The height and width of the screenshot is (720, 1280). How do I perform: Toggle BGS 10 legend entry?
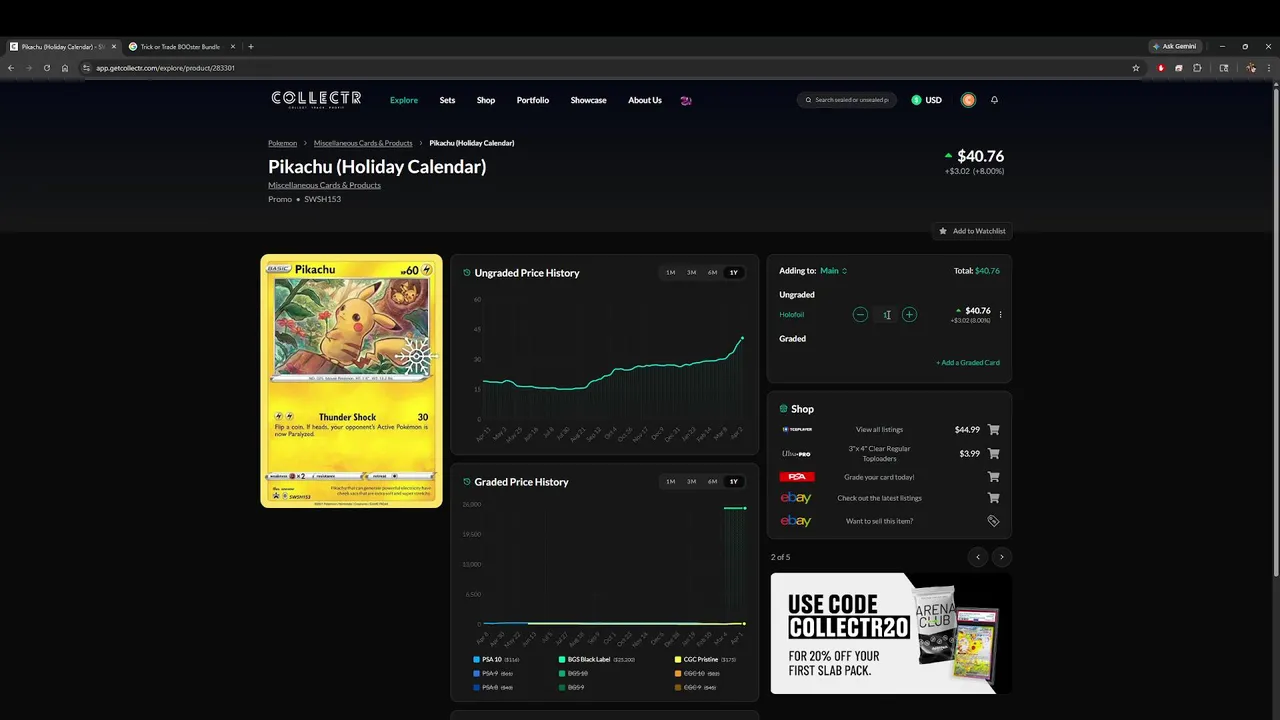click(573, 674)
